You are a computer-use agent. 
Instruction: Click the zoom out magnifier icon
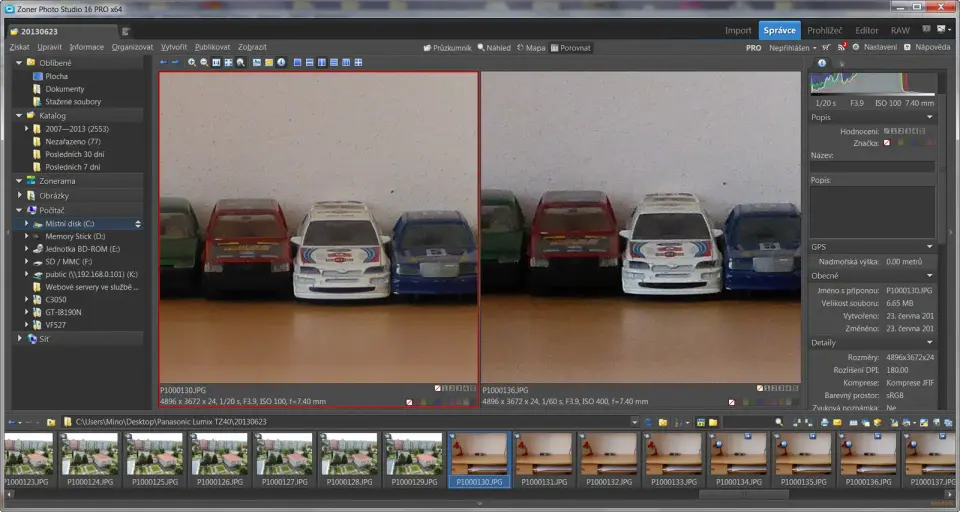pyautogui.click(x=204, y=62)
